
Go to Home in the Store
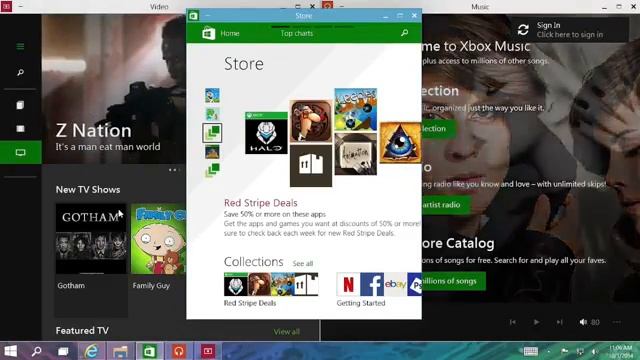pyautogui.click(x=230, y=33)
